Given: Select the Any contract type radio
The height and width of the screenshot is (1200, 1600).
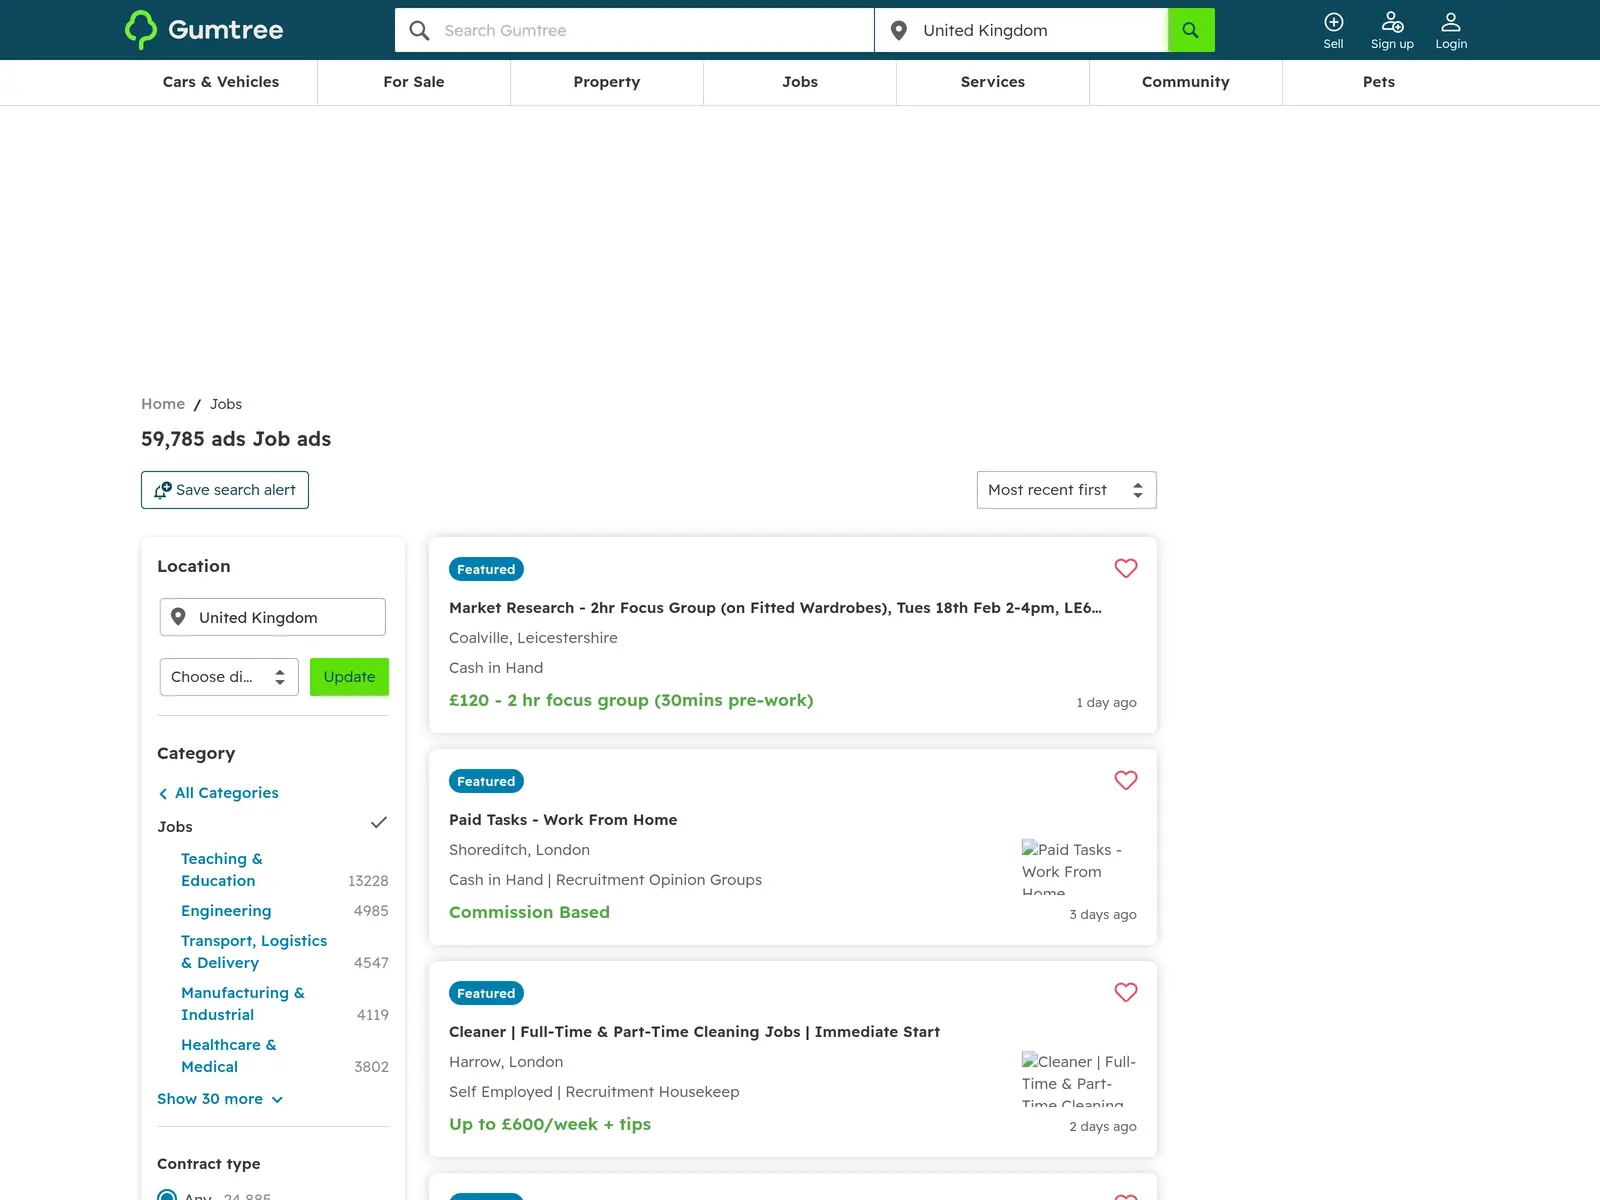Looking at the screenshot, I should tap(167, 1196).
